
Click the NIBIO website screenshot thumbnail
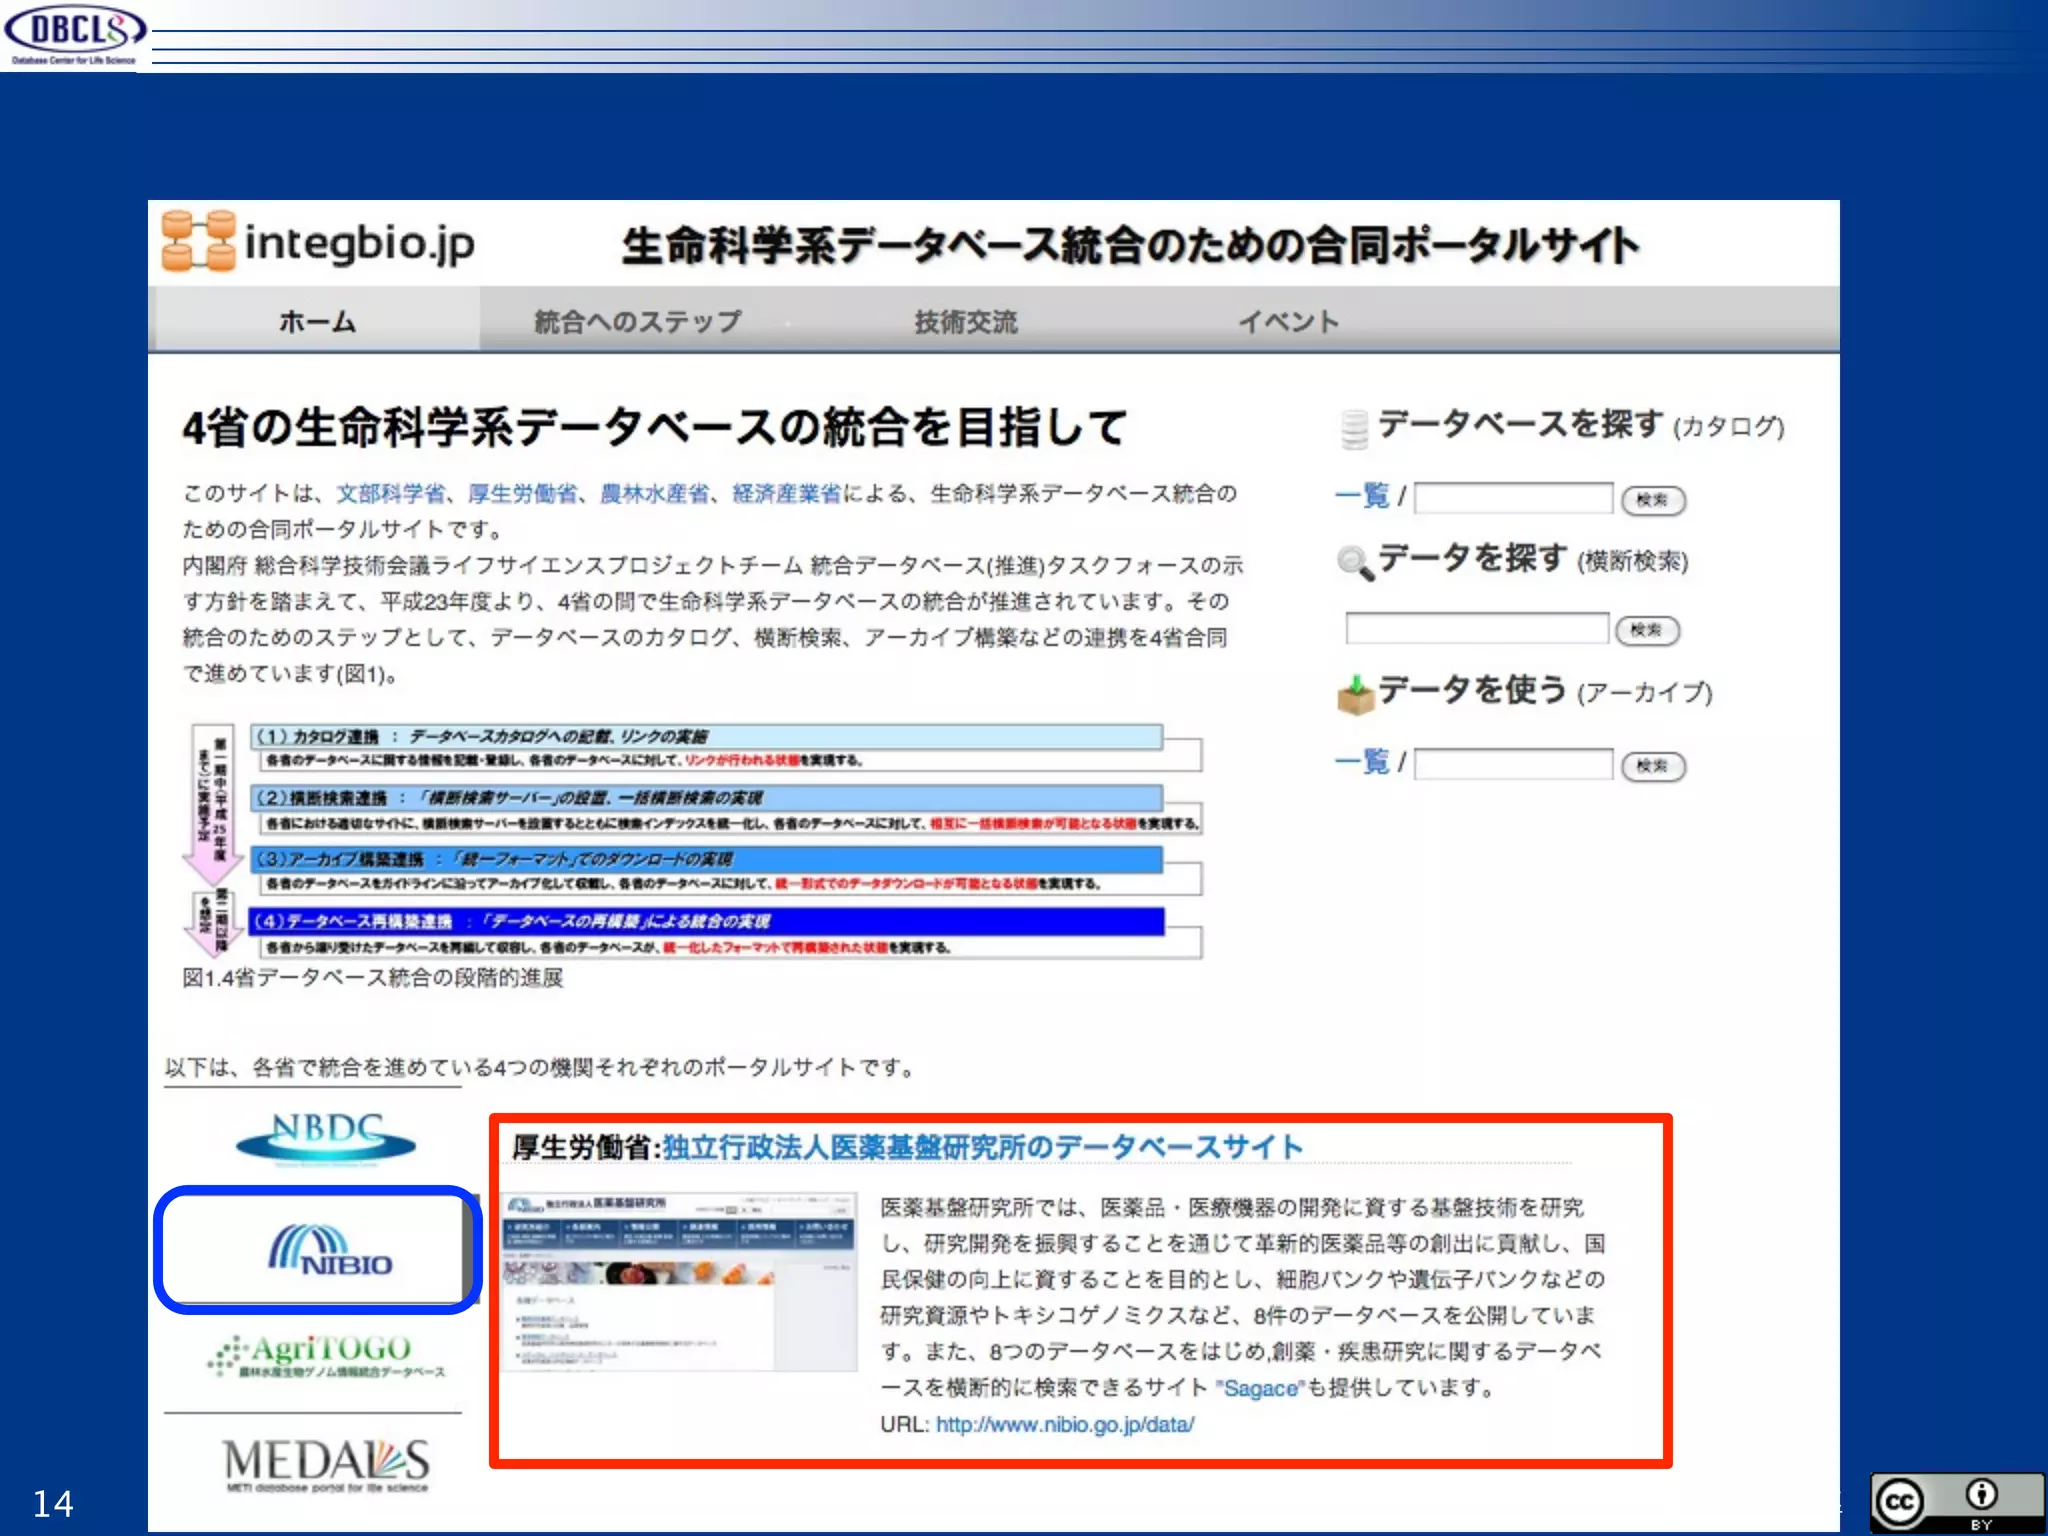coord(679,1281)
